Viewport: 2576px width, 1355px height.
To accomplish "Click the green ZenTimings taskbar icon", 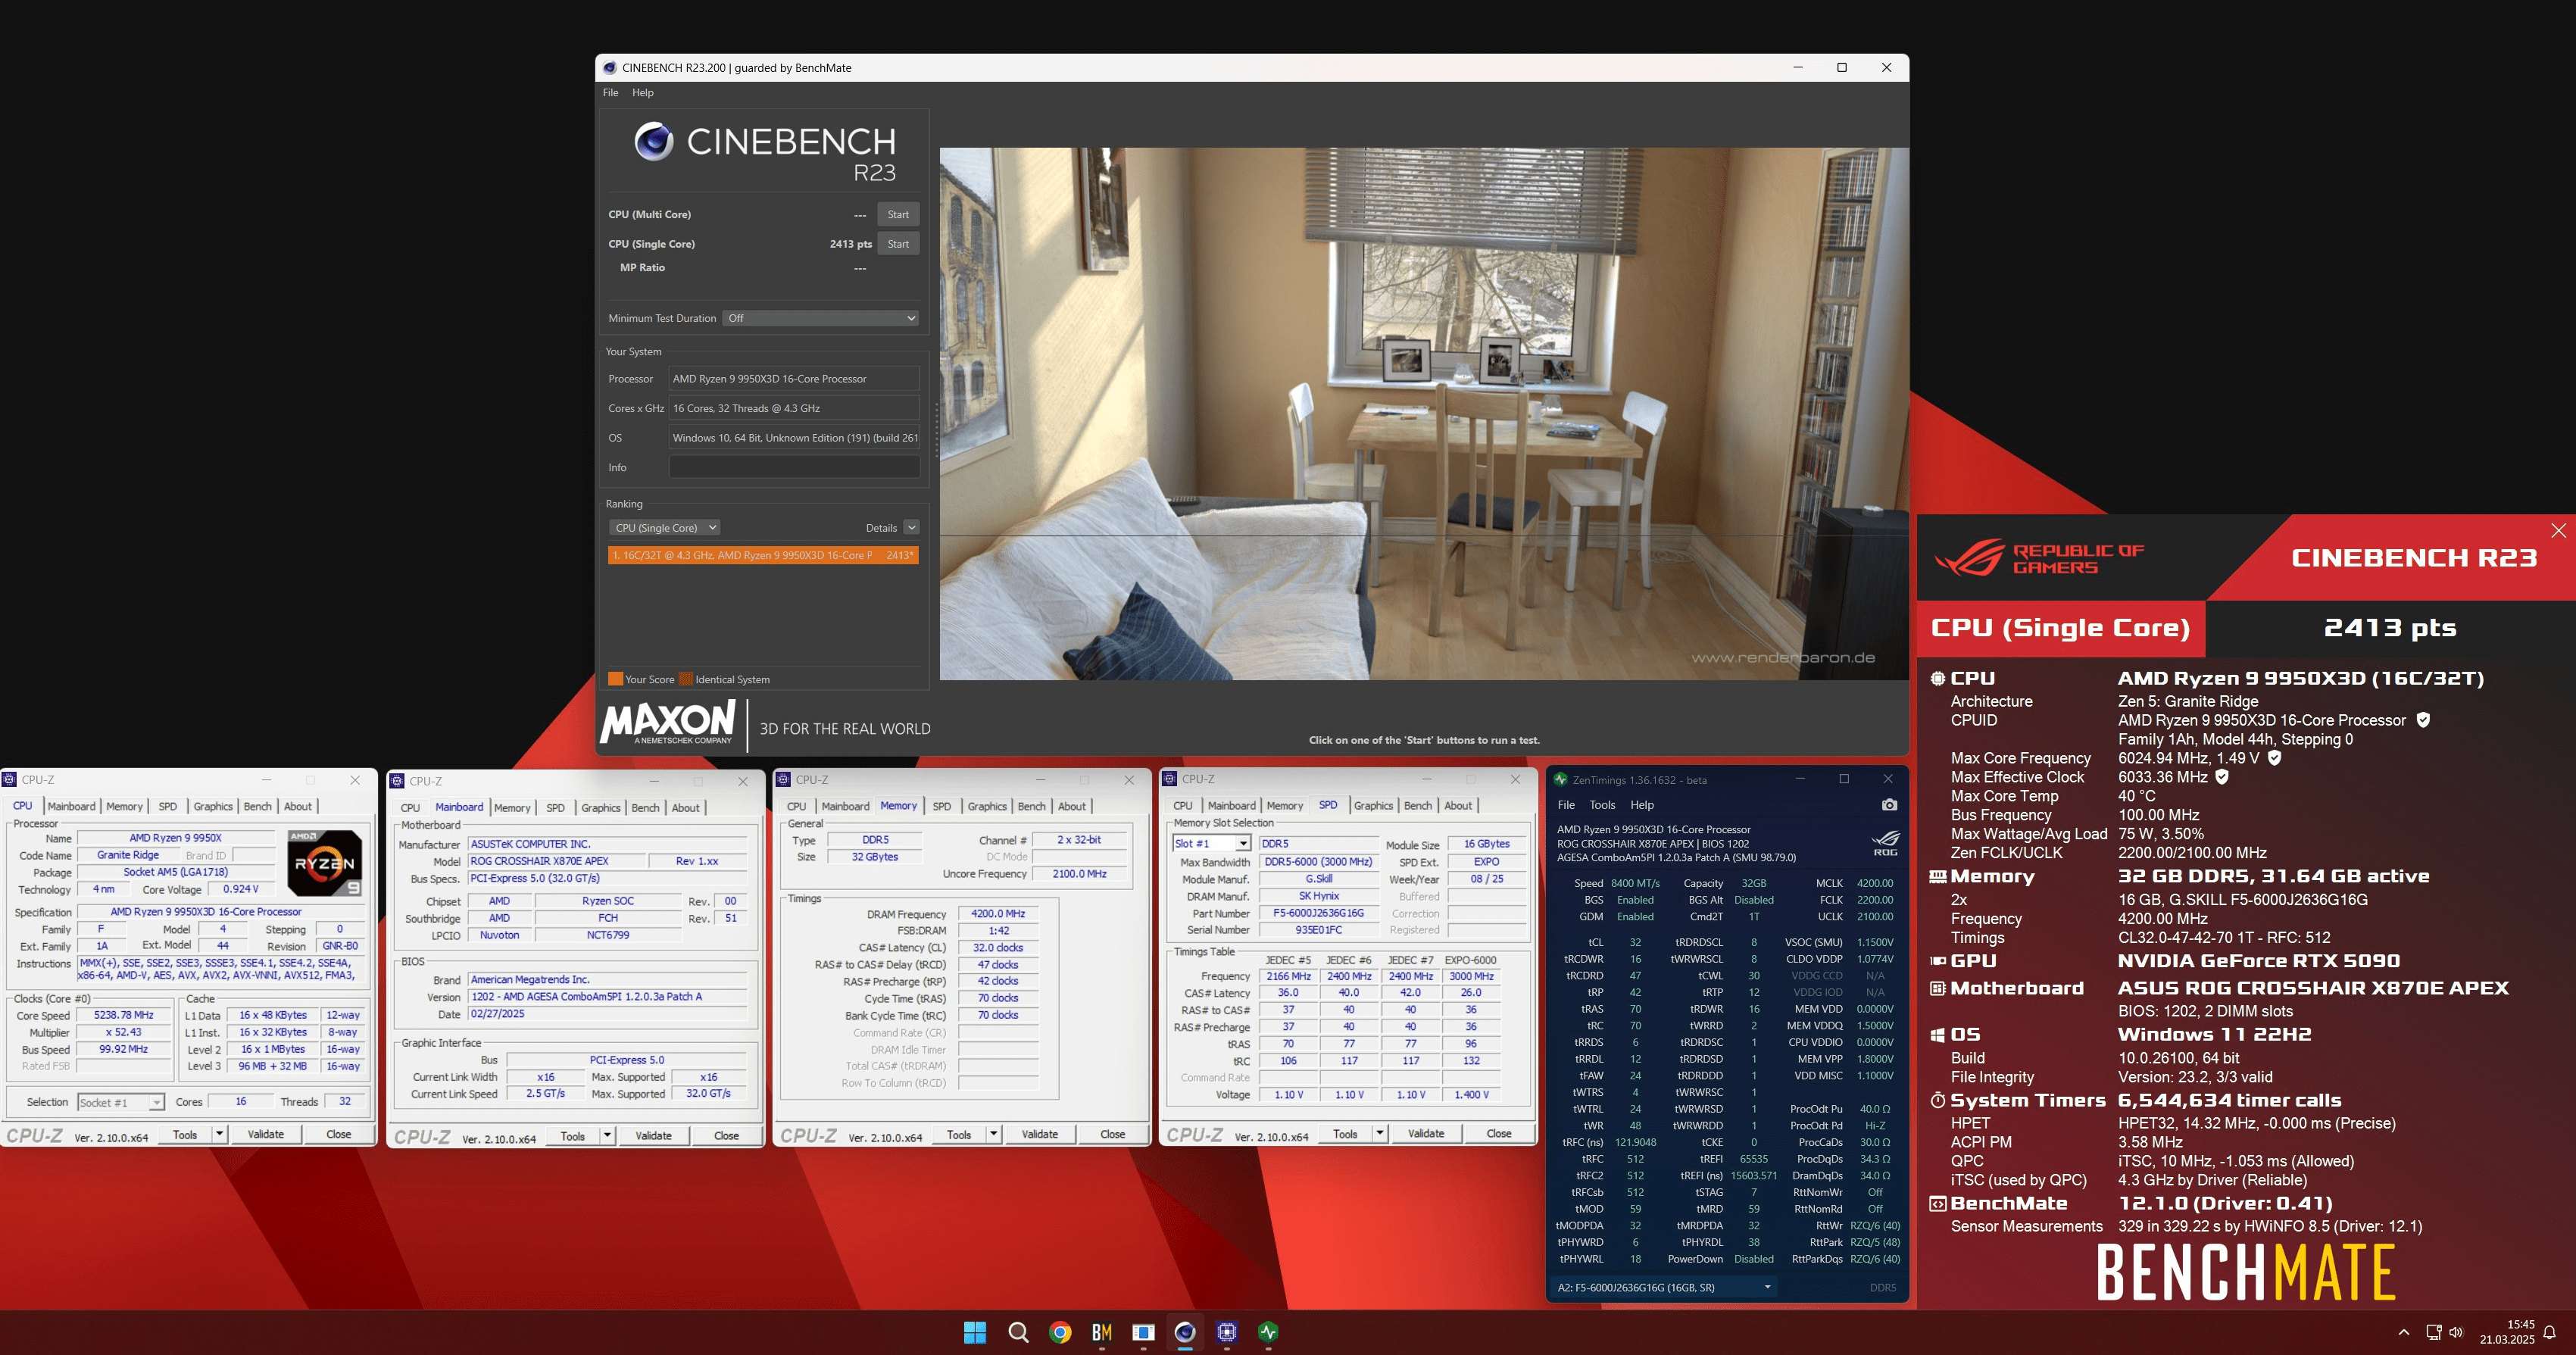I will click(x=1268, y=1332).
